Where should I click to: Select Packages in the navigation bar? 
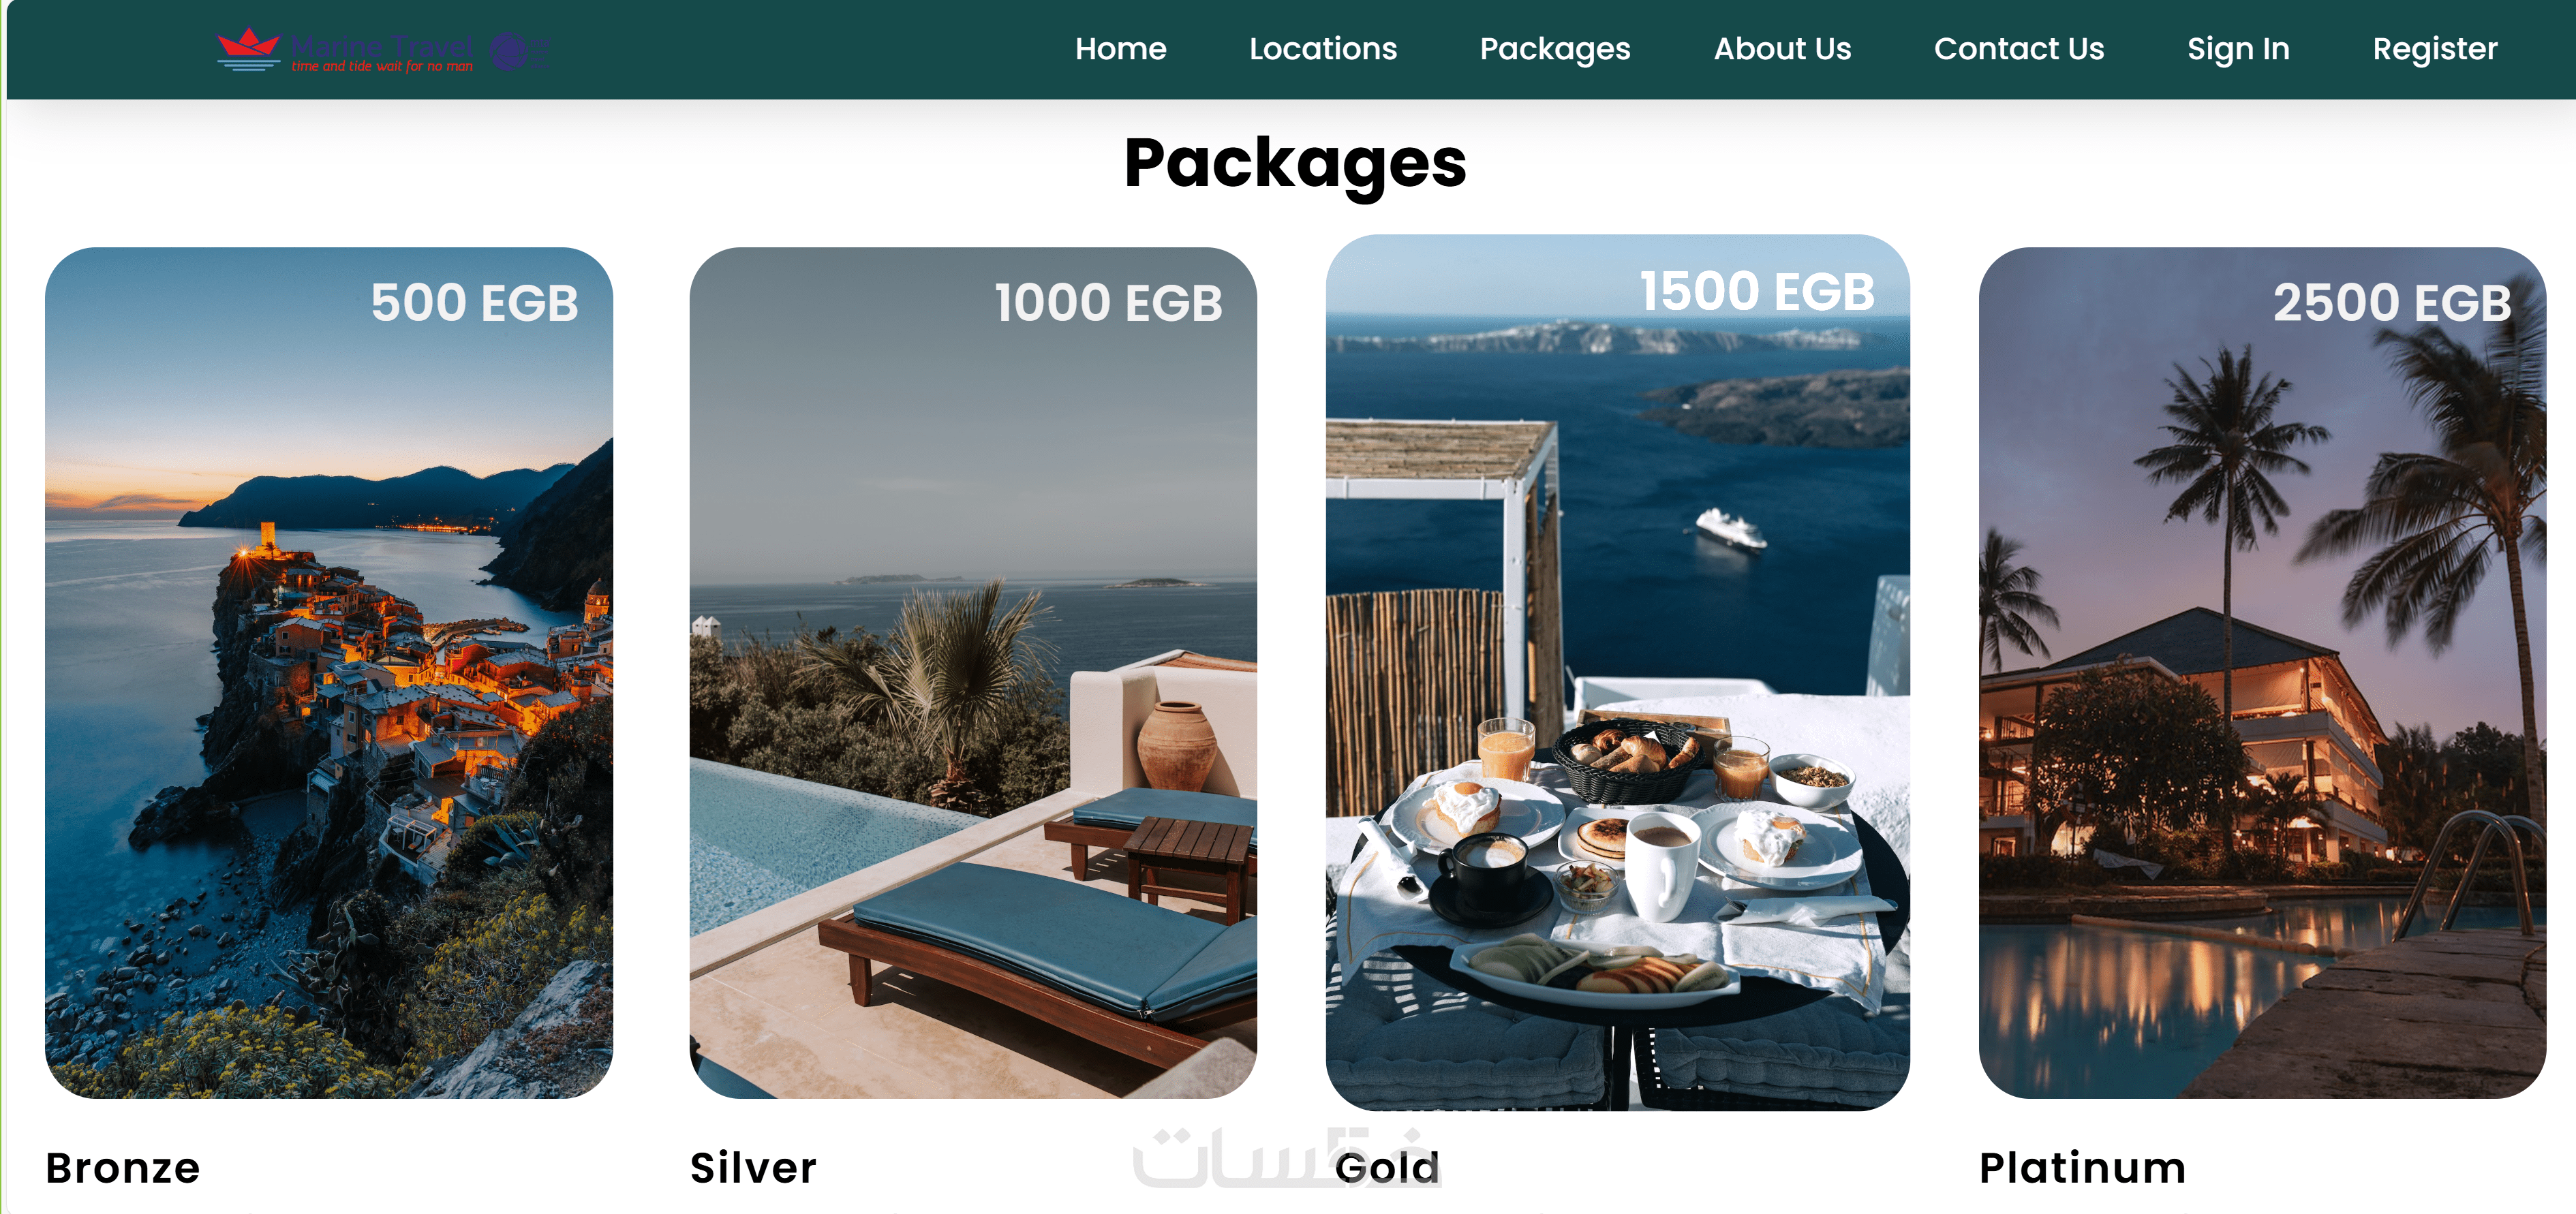coord(1554,49)
